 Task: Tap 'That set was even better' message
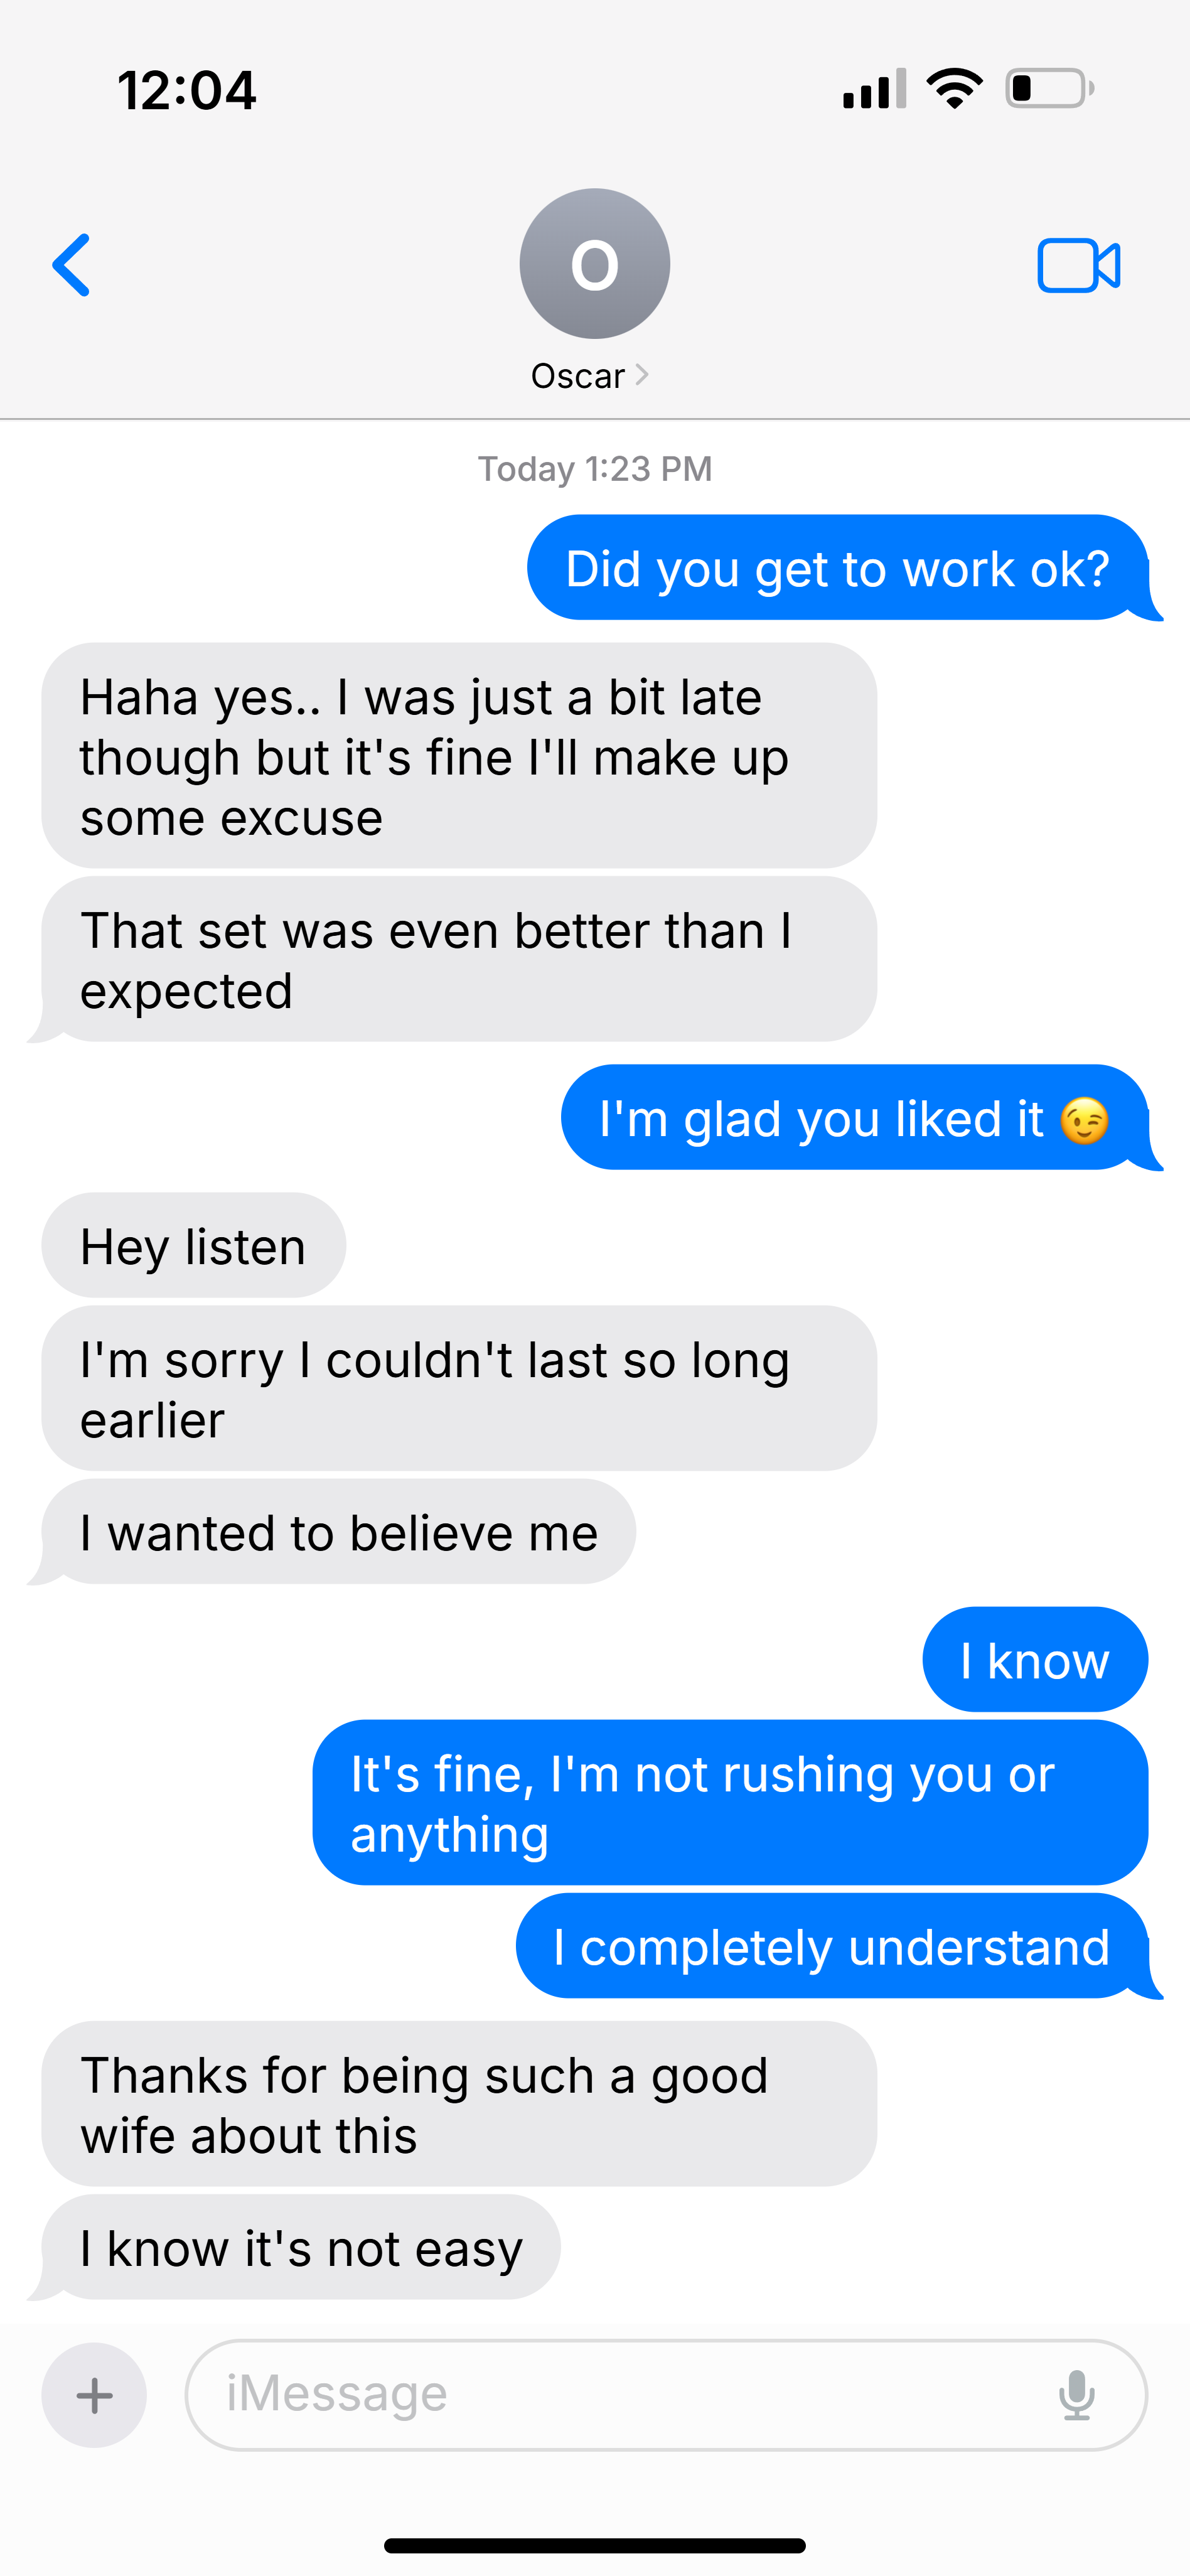pyautogui.click(x=459, y=960)
